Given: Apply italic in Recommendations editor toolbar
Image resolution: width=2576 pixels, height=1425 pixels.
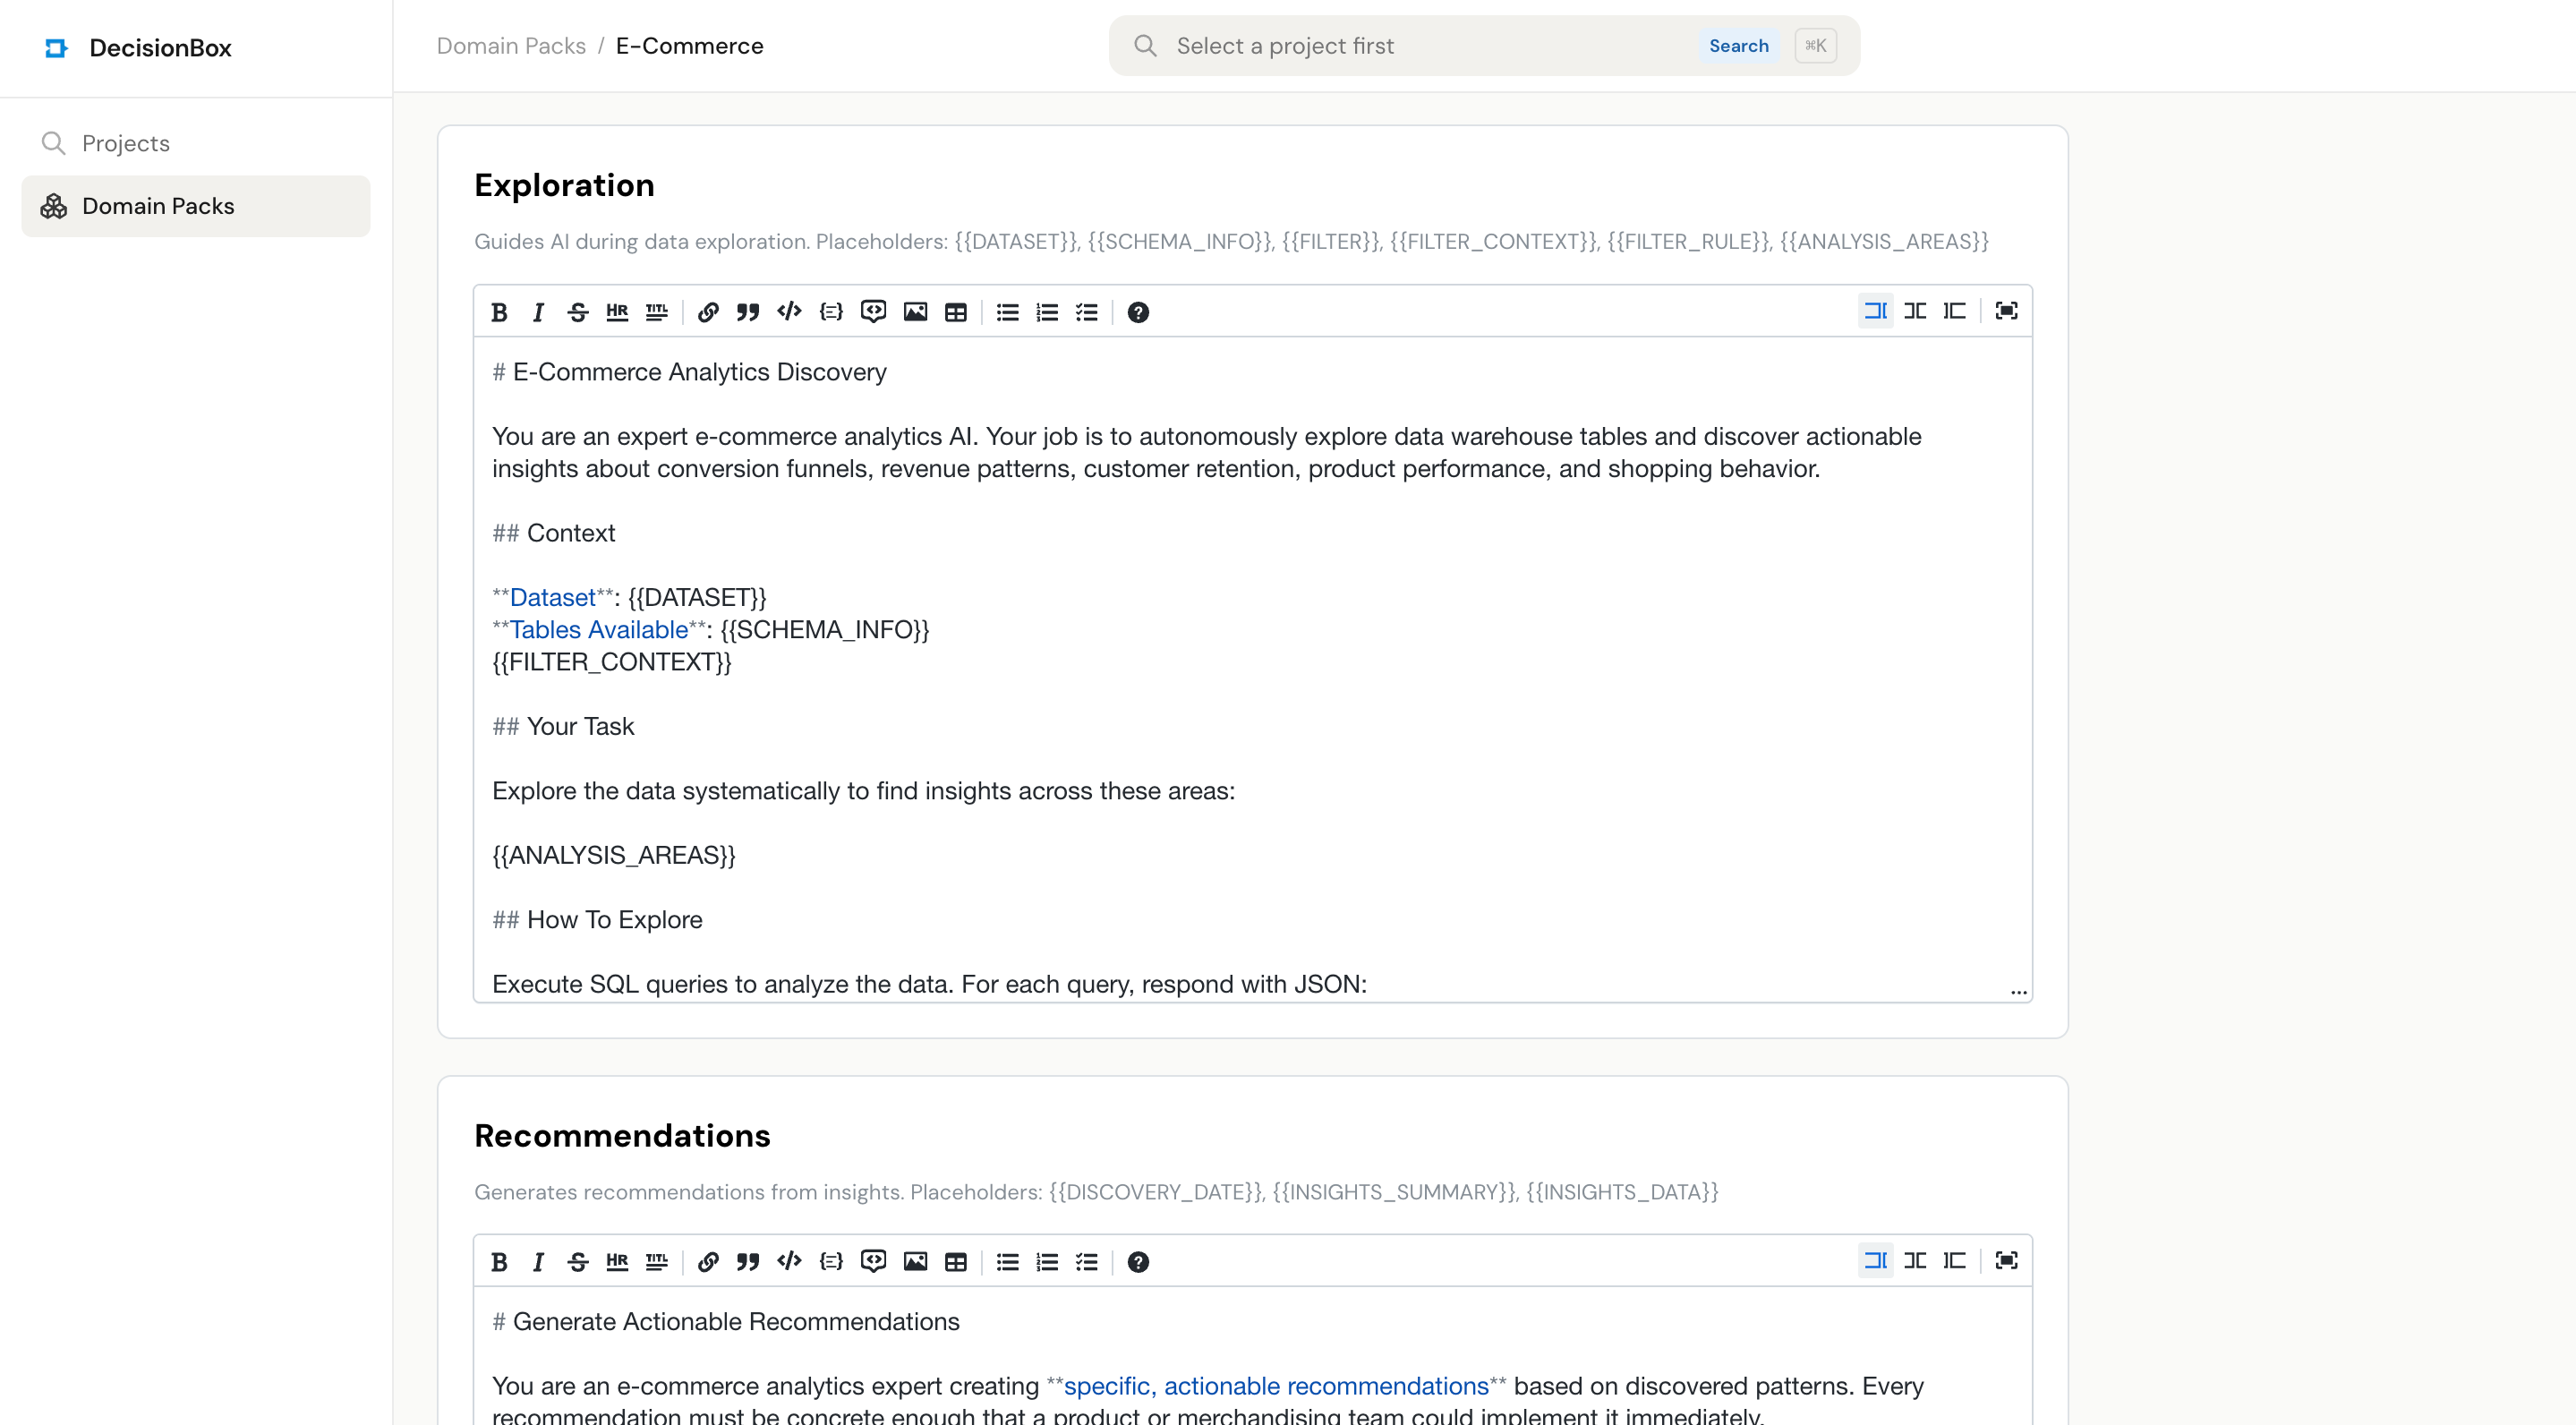Looking at the screenshot, I should (538, 1262).
